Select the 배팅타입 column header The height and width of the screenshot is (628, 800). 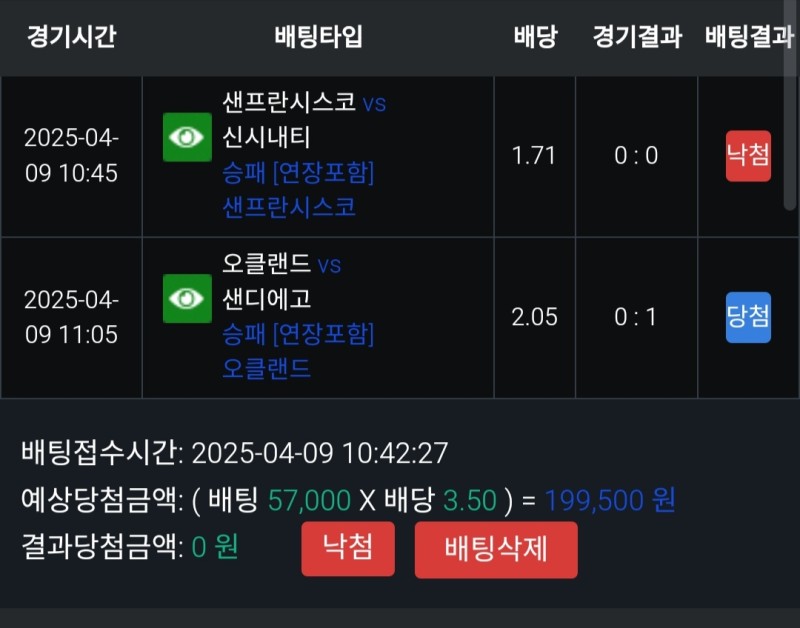click(x=318, y=37)
